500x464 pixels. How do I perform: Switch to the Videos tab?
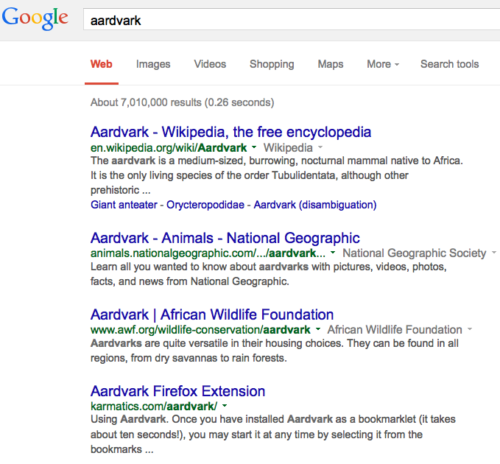tap(210, 64)
